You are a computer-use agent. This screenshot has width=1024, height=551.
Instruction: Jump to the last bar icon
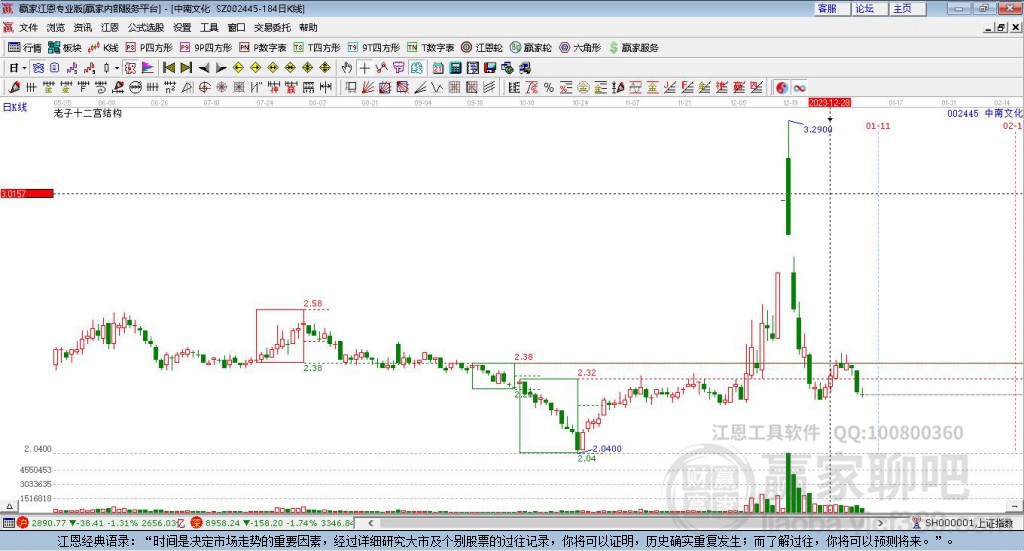[186, 68]
